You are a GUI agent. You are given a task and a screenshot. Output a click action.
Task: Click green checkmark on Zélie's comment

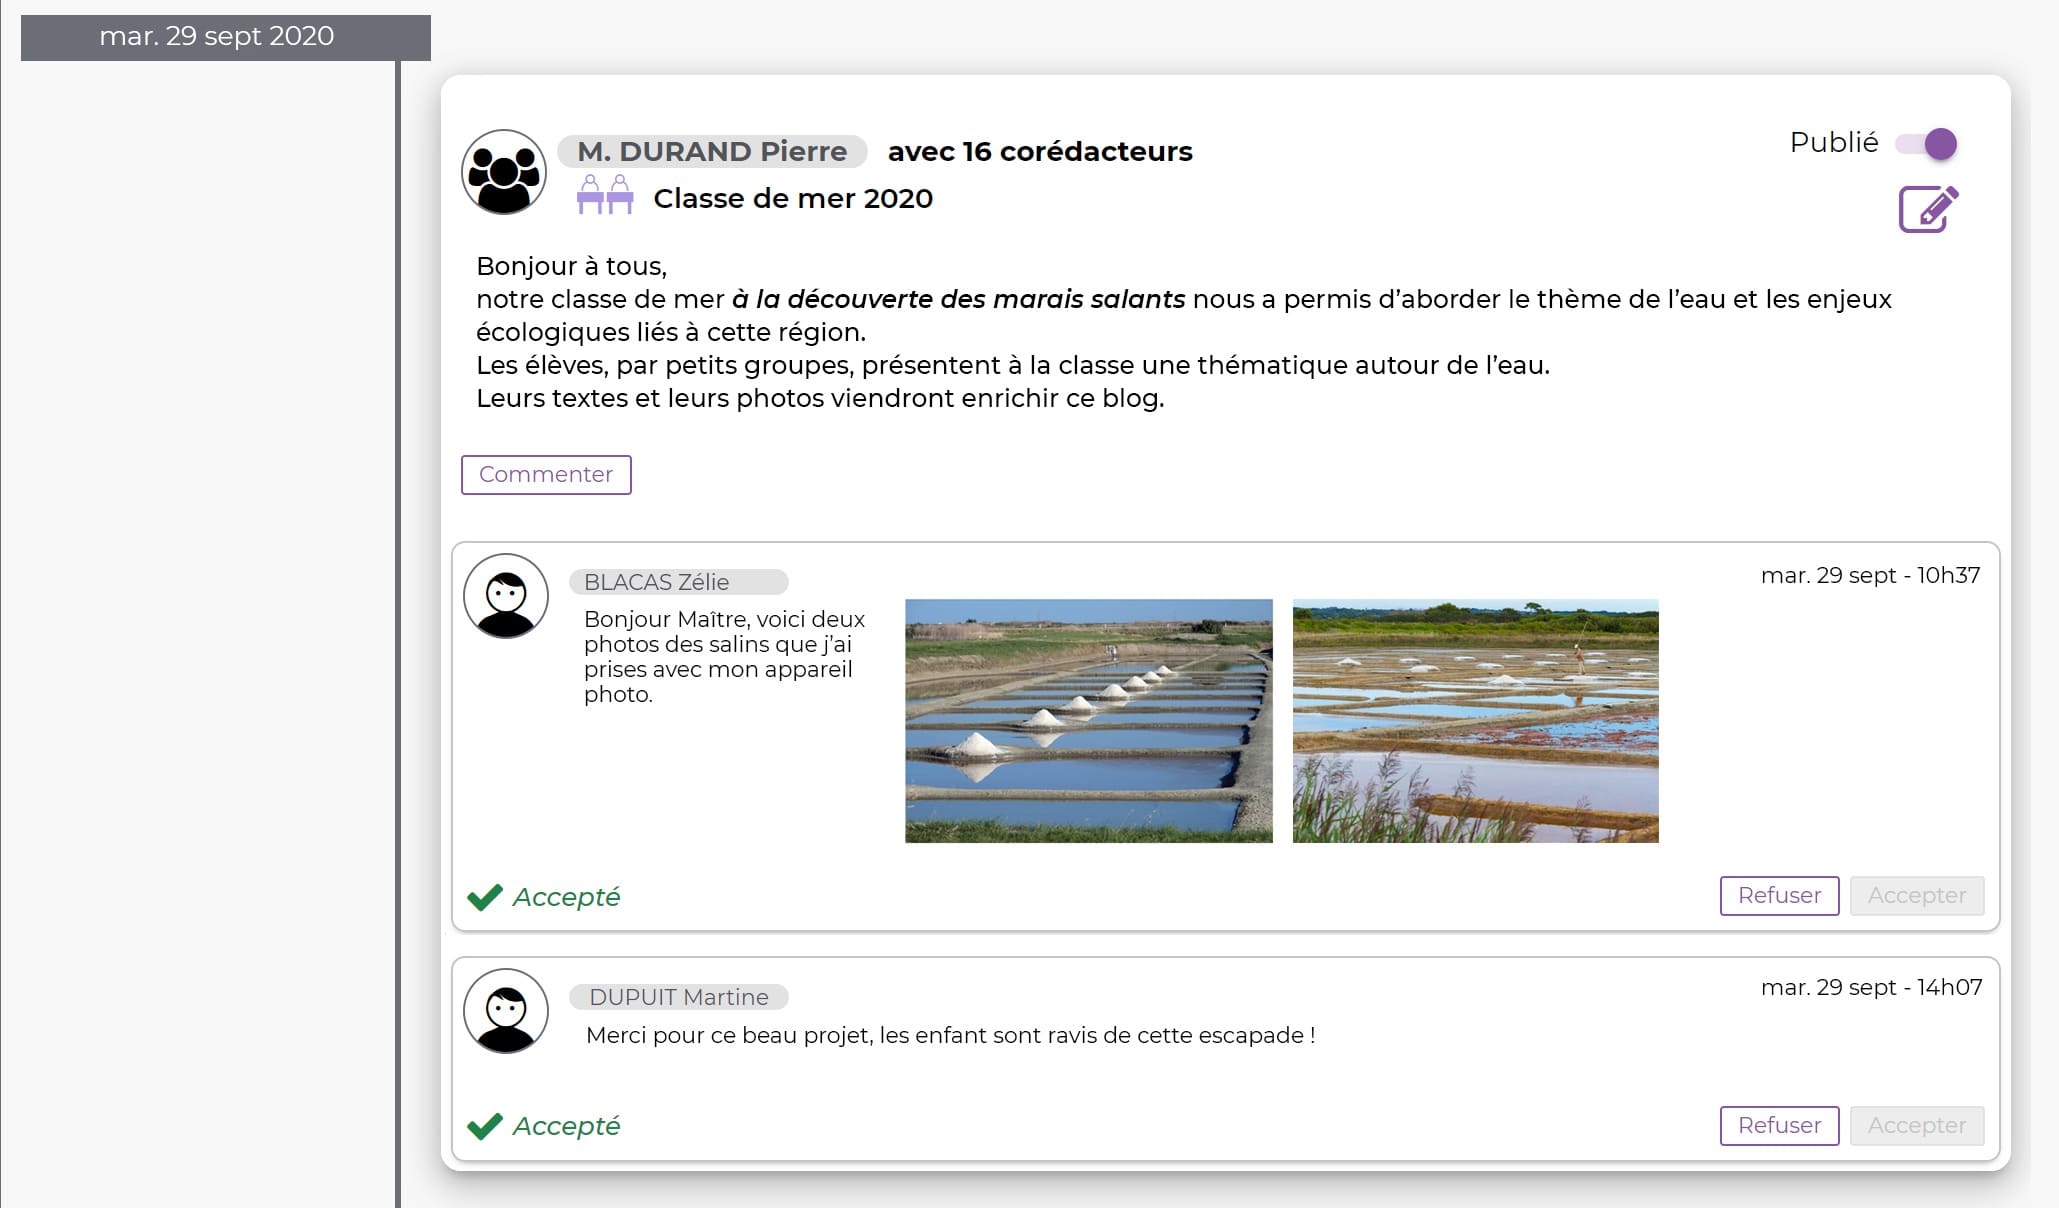485,897
